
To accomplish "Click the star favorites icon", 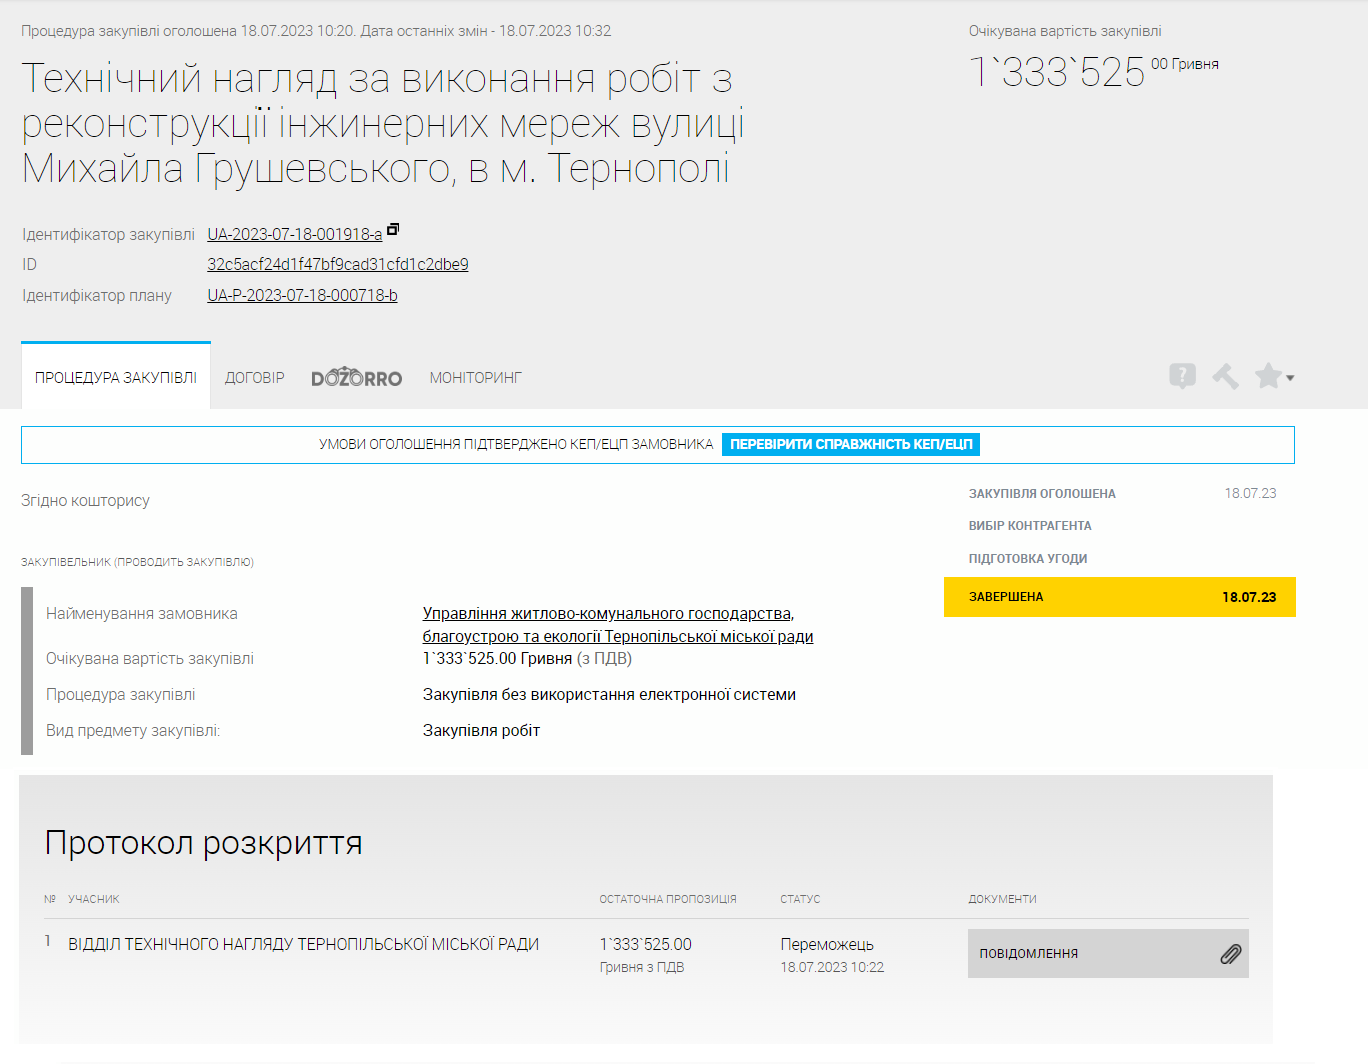I will (1268, 376).
